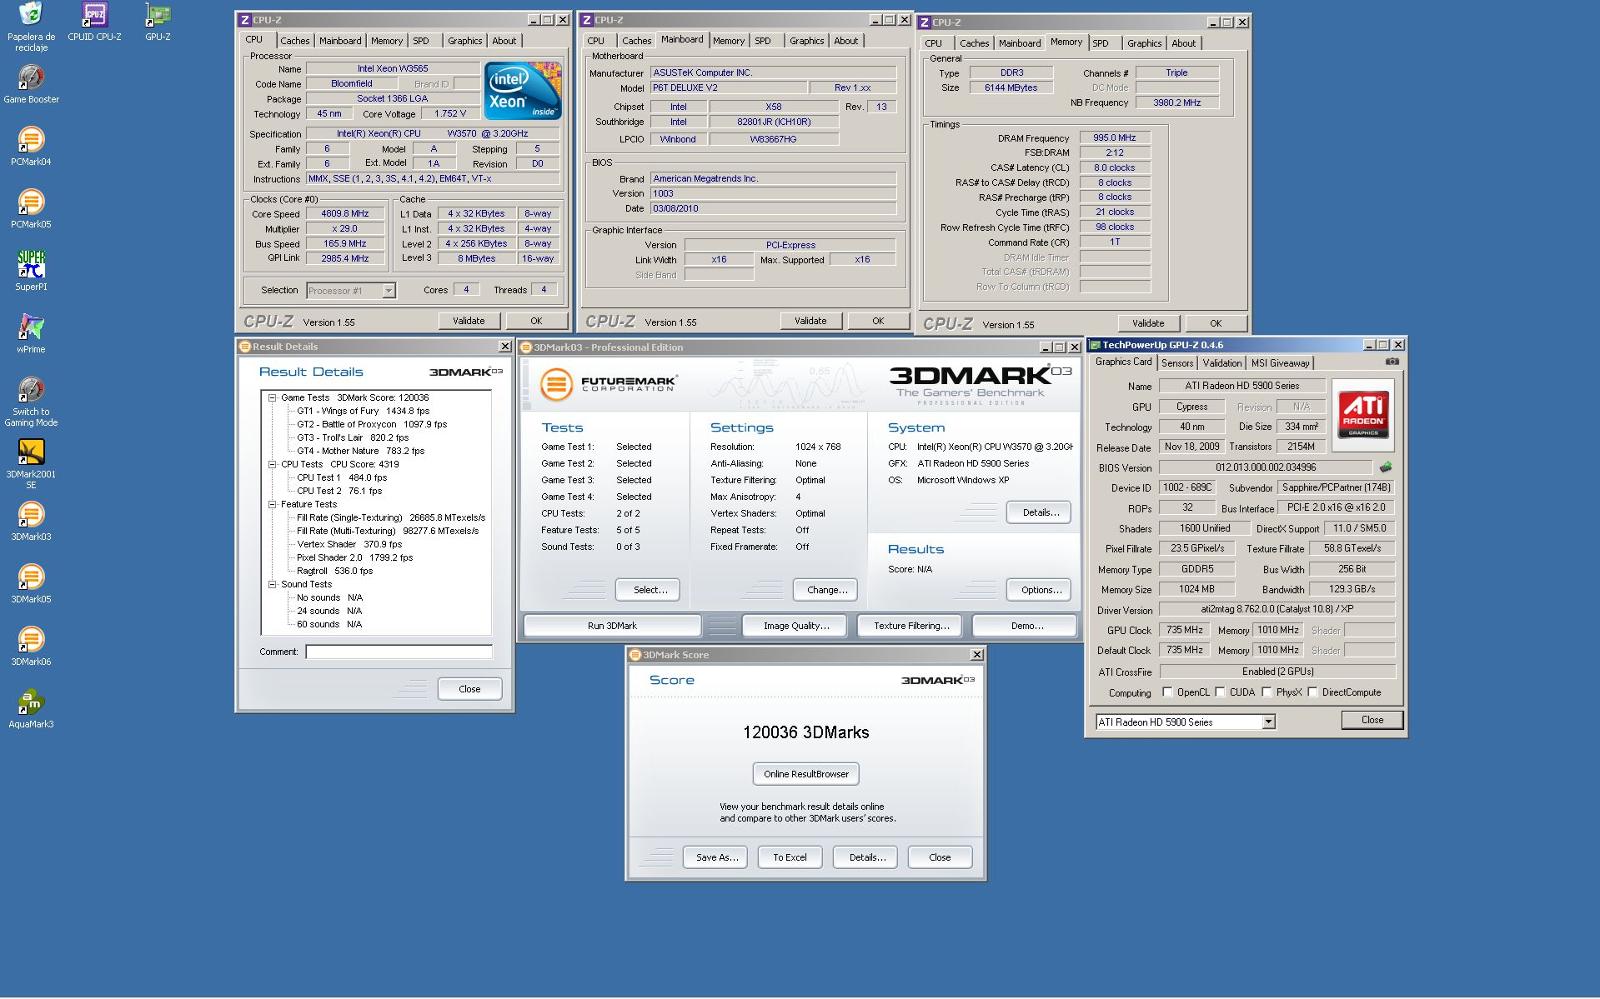Click the To Excel button

(790, 858)
